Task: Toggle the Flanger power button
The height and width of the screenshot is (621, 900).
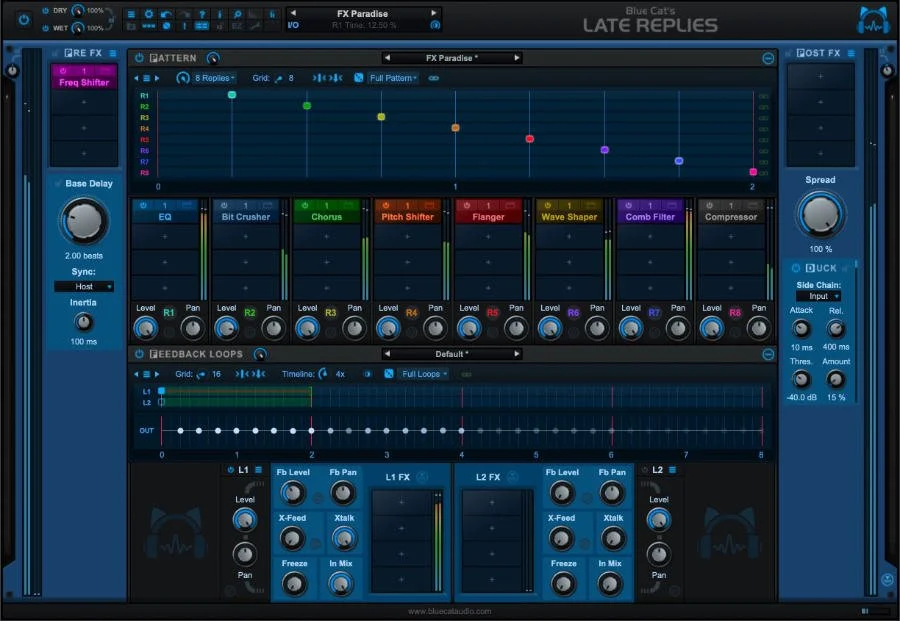Action: 467,205
